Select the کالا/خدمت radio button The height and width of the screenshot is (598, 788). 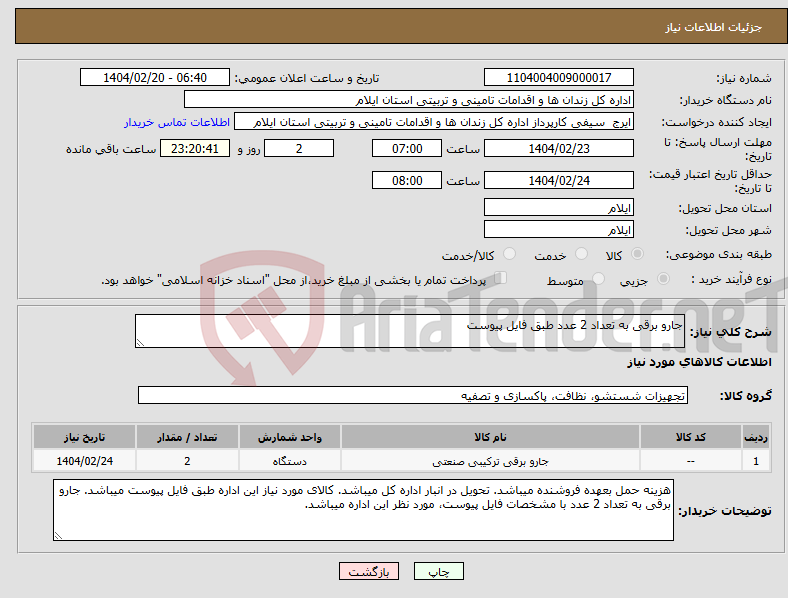(x=510, y=254)
